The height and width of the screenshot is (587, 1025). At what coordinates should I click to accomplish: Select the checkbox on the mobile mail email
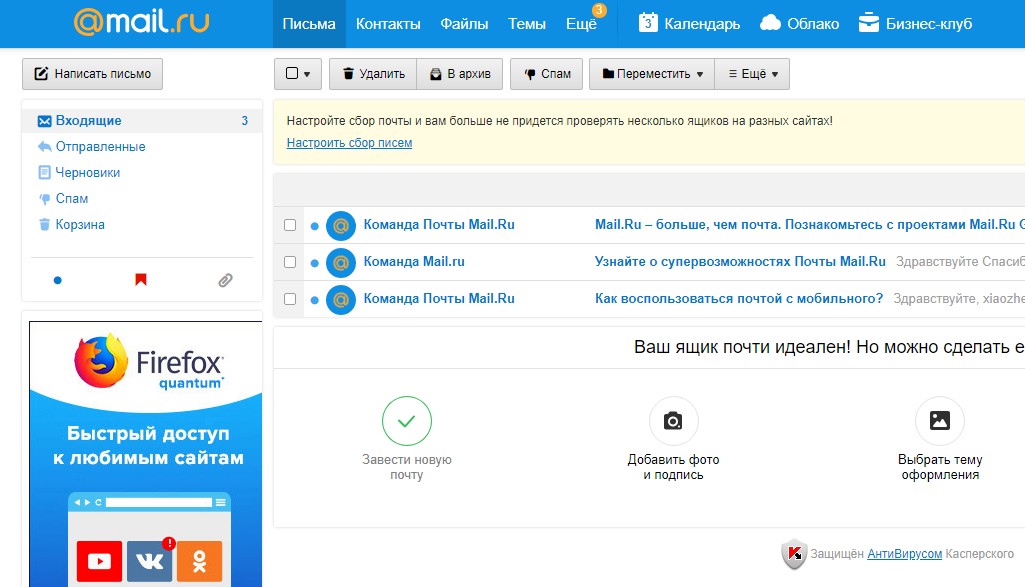pos(290,298)
